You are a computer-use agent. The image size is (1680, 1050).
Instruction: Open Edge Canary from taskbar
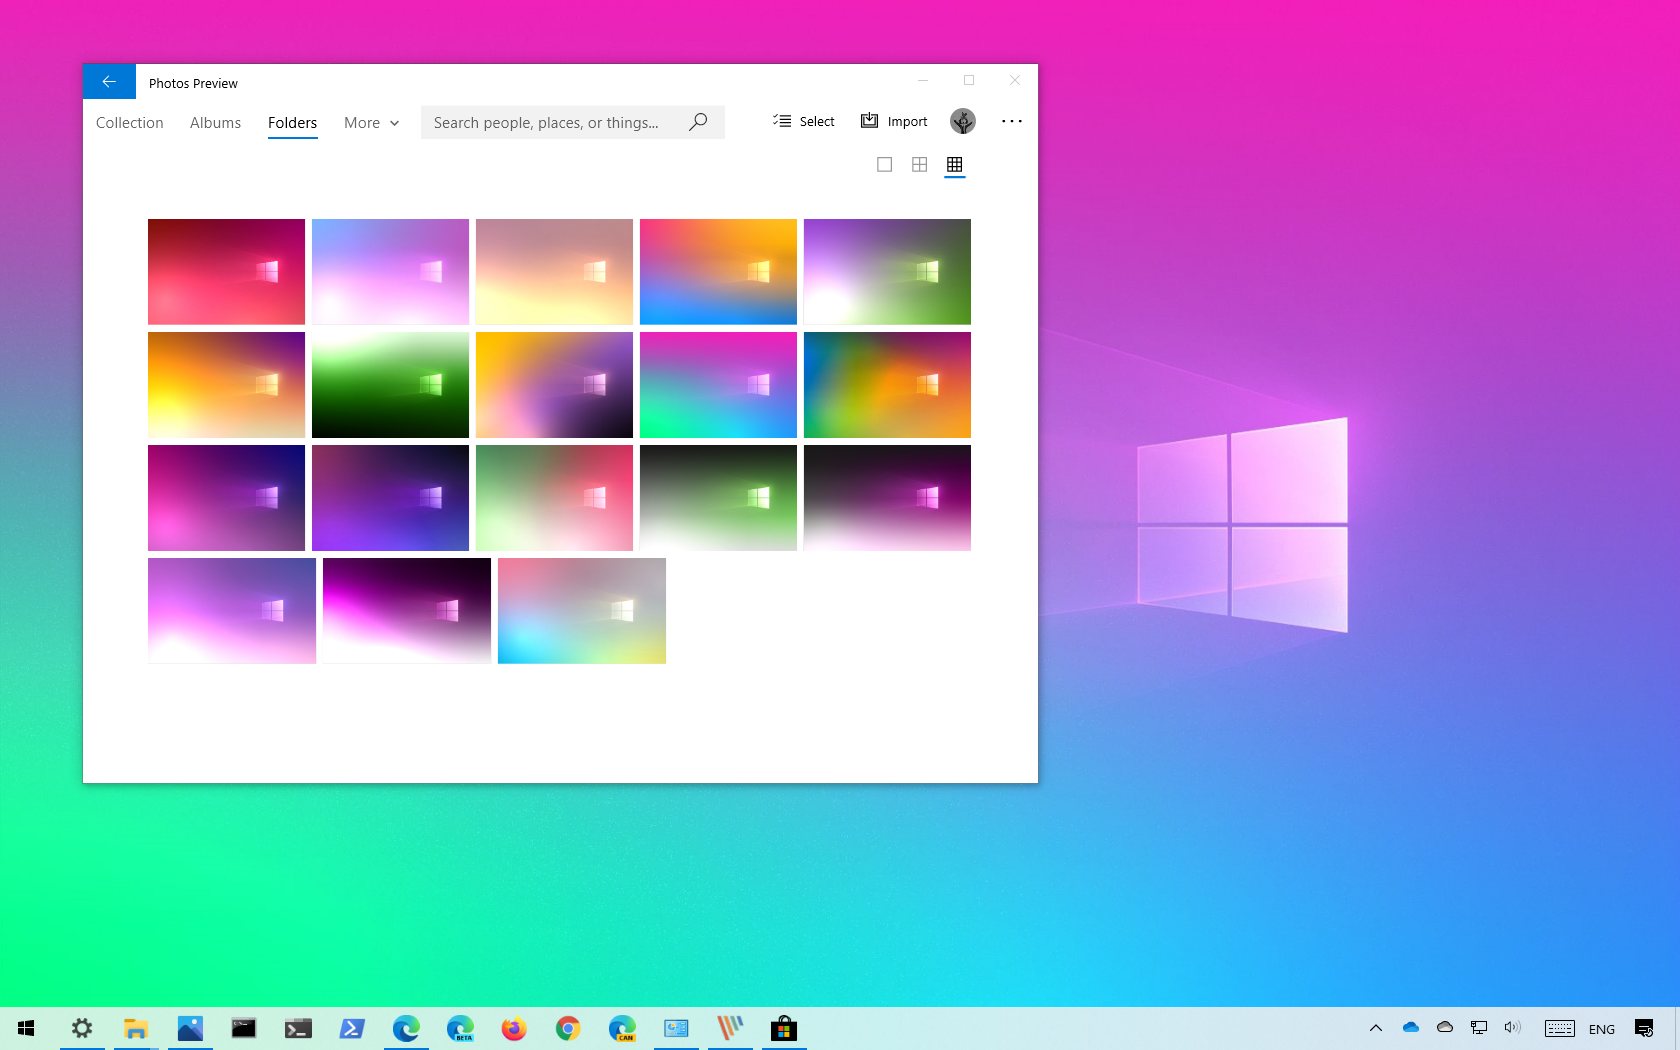pyautogui.click(x=622, y=1028)
